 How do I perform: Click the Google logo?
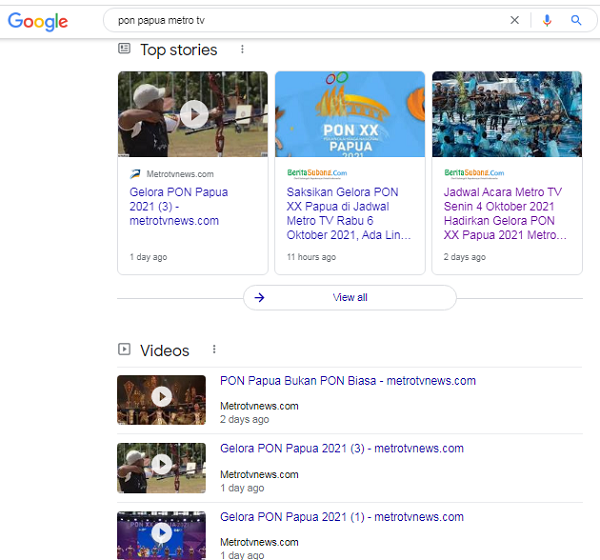[38, 21]
